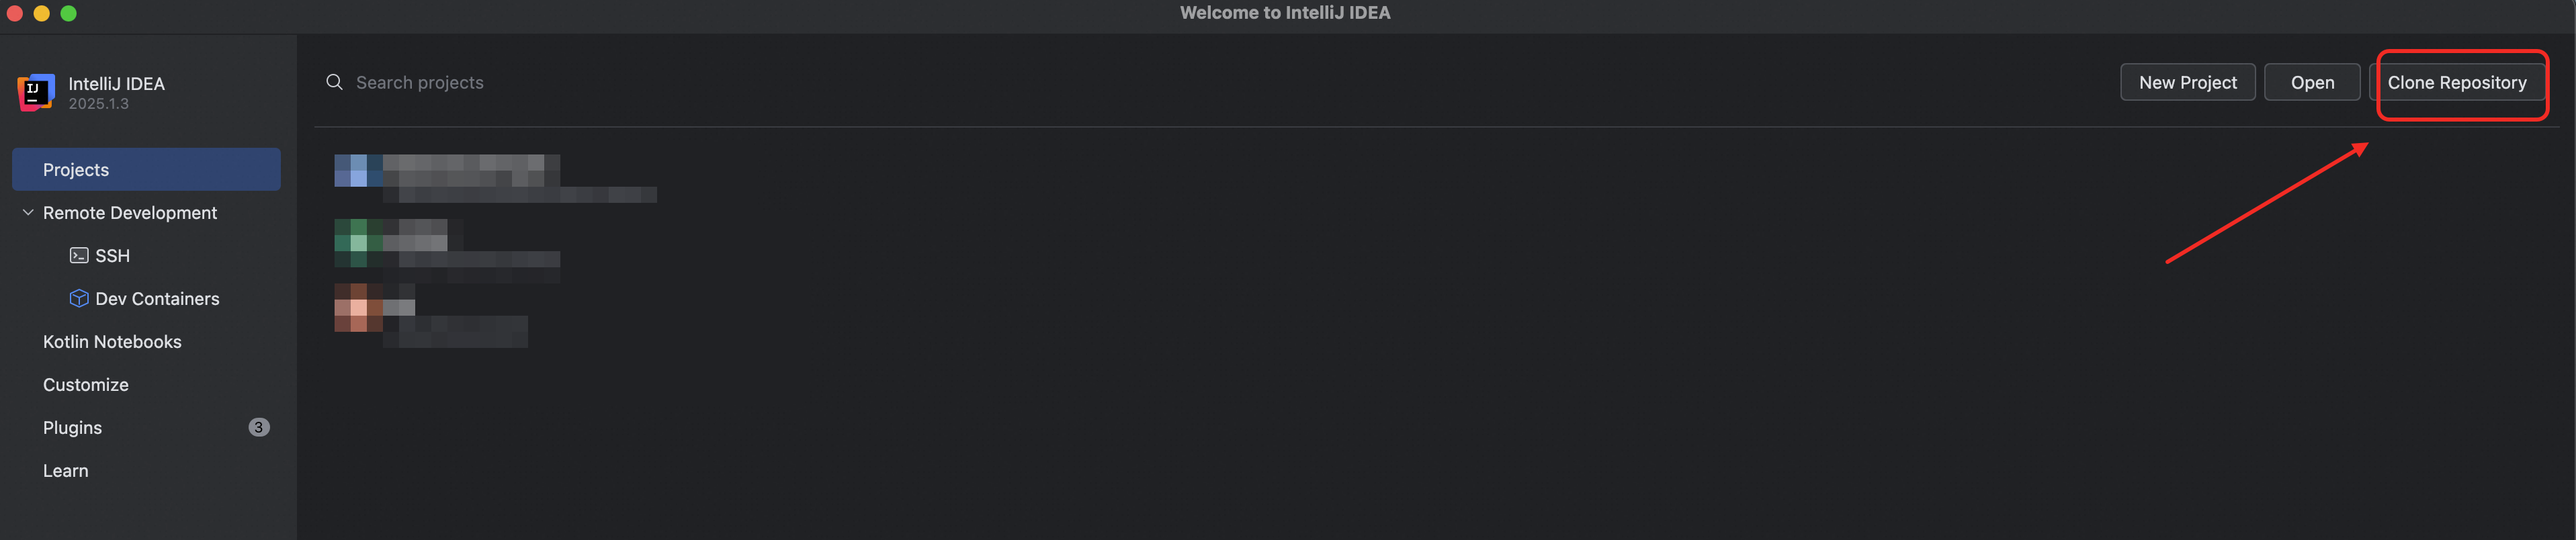Click the search magnifier icon
This screenshot has width=2576, height=540.
(x=334, y=82)
